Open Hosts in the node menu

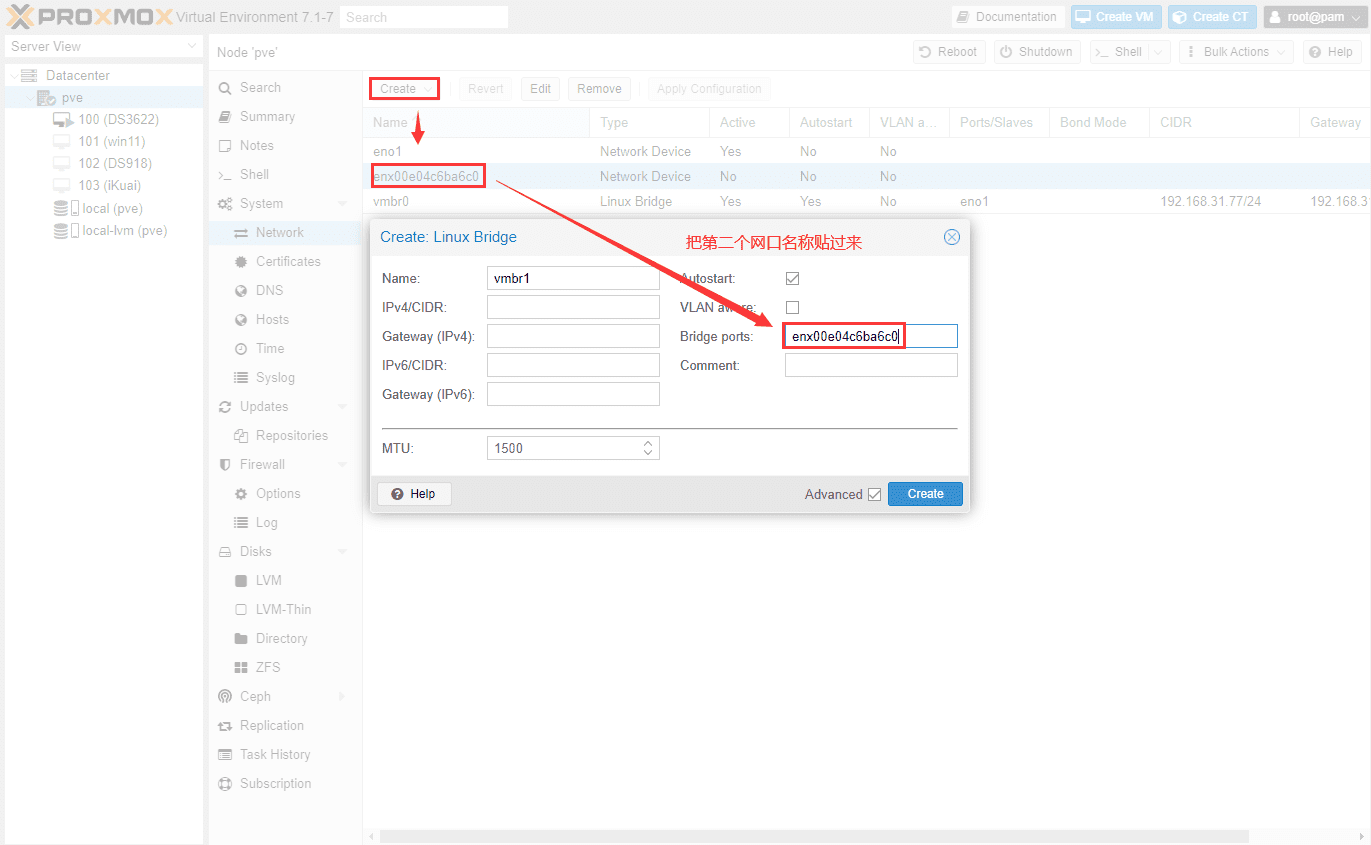(272, 320)
